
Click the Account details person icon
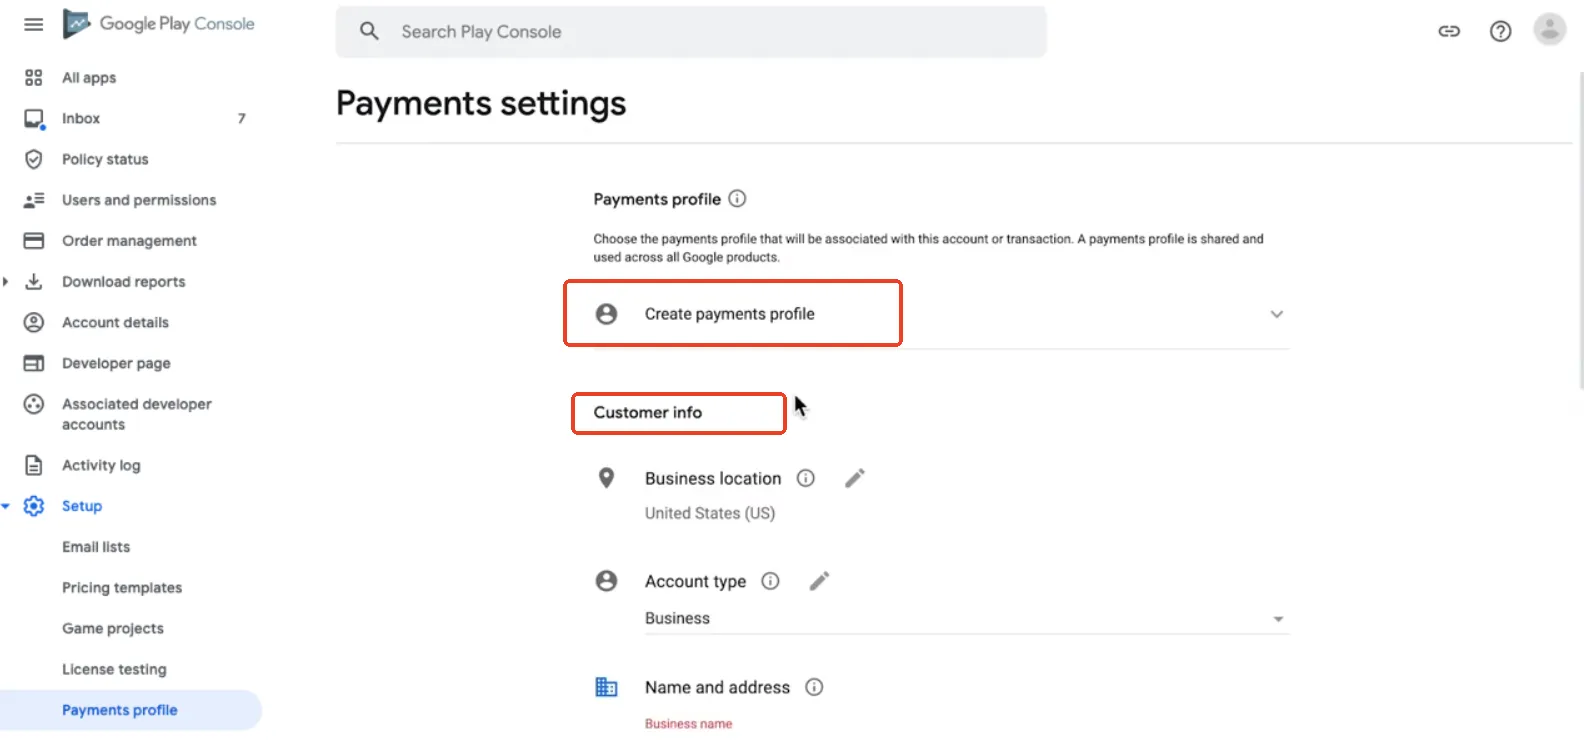[x=34, y=322]
